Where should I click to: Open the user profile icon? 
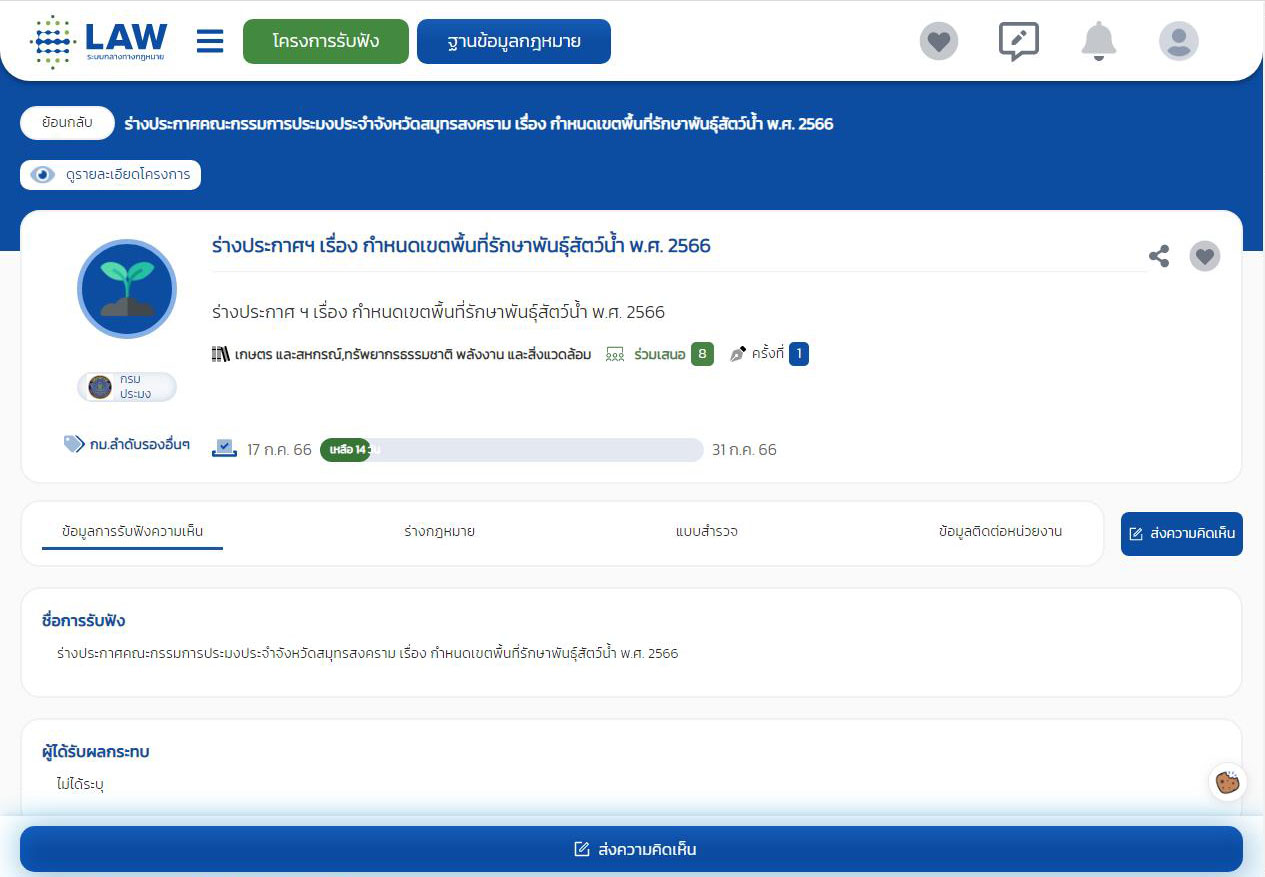click(1178, 41)
